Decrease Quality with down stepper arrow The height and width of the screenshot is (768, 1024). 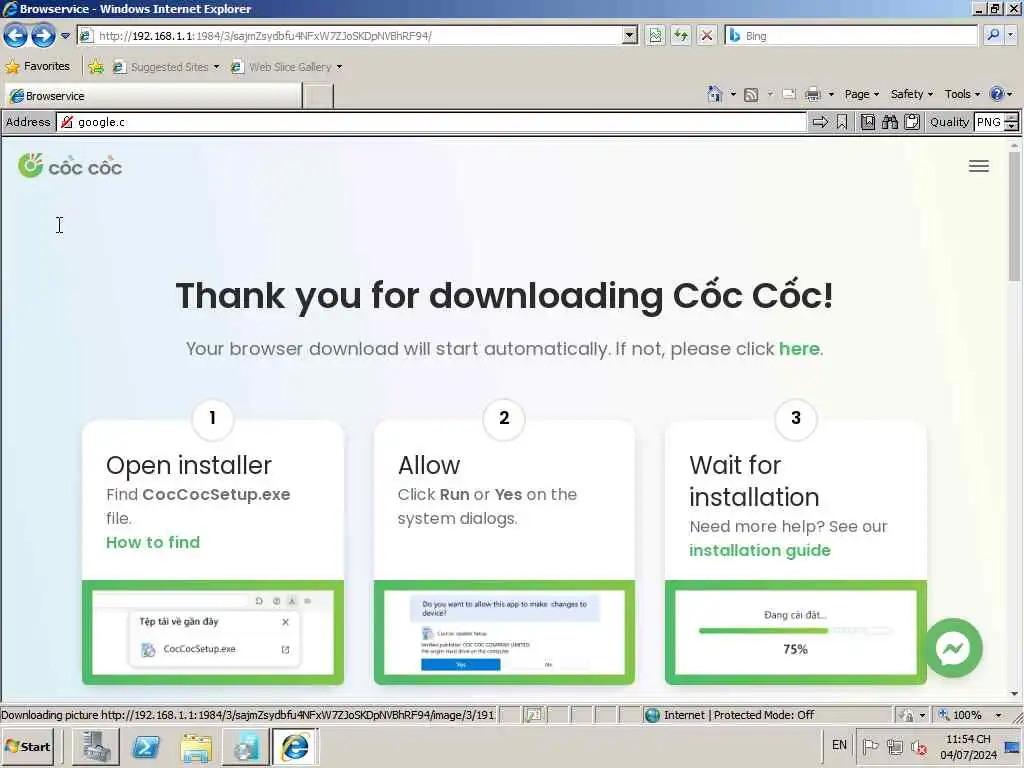click(x=1012, y=126)
